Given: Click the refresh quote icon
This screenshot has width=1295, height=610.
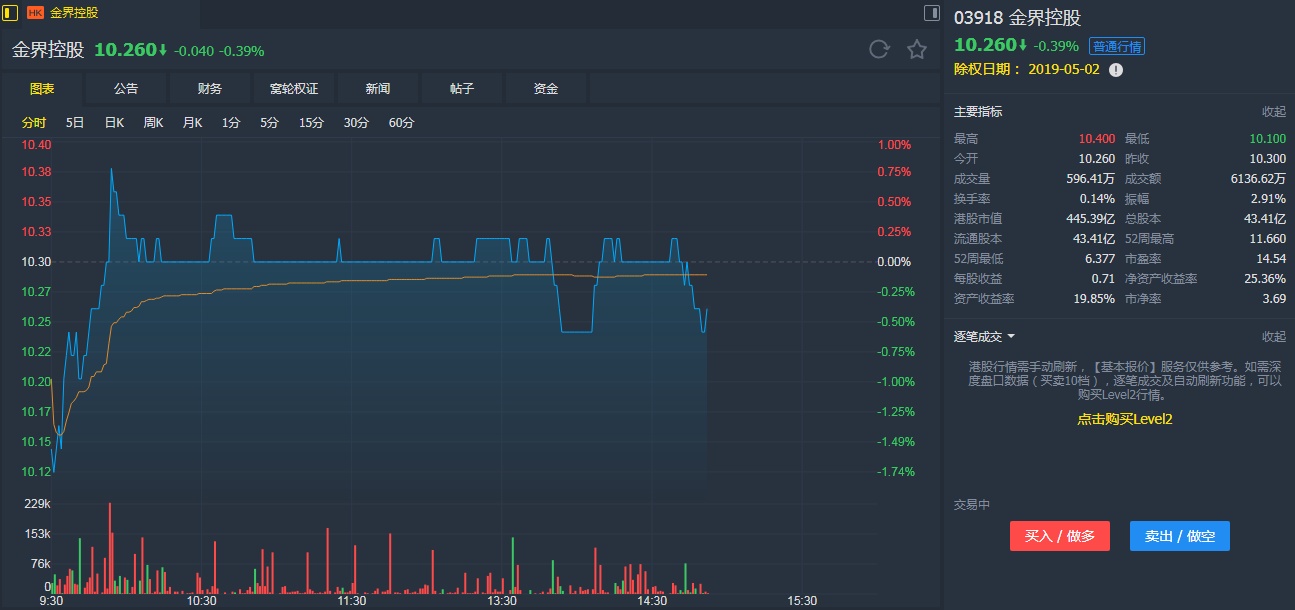Looking at the screenshot, I should point(879,50).
